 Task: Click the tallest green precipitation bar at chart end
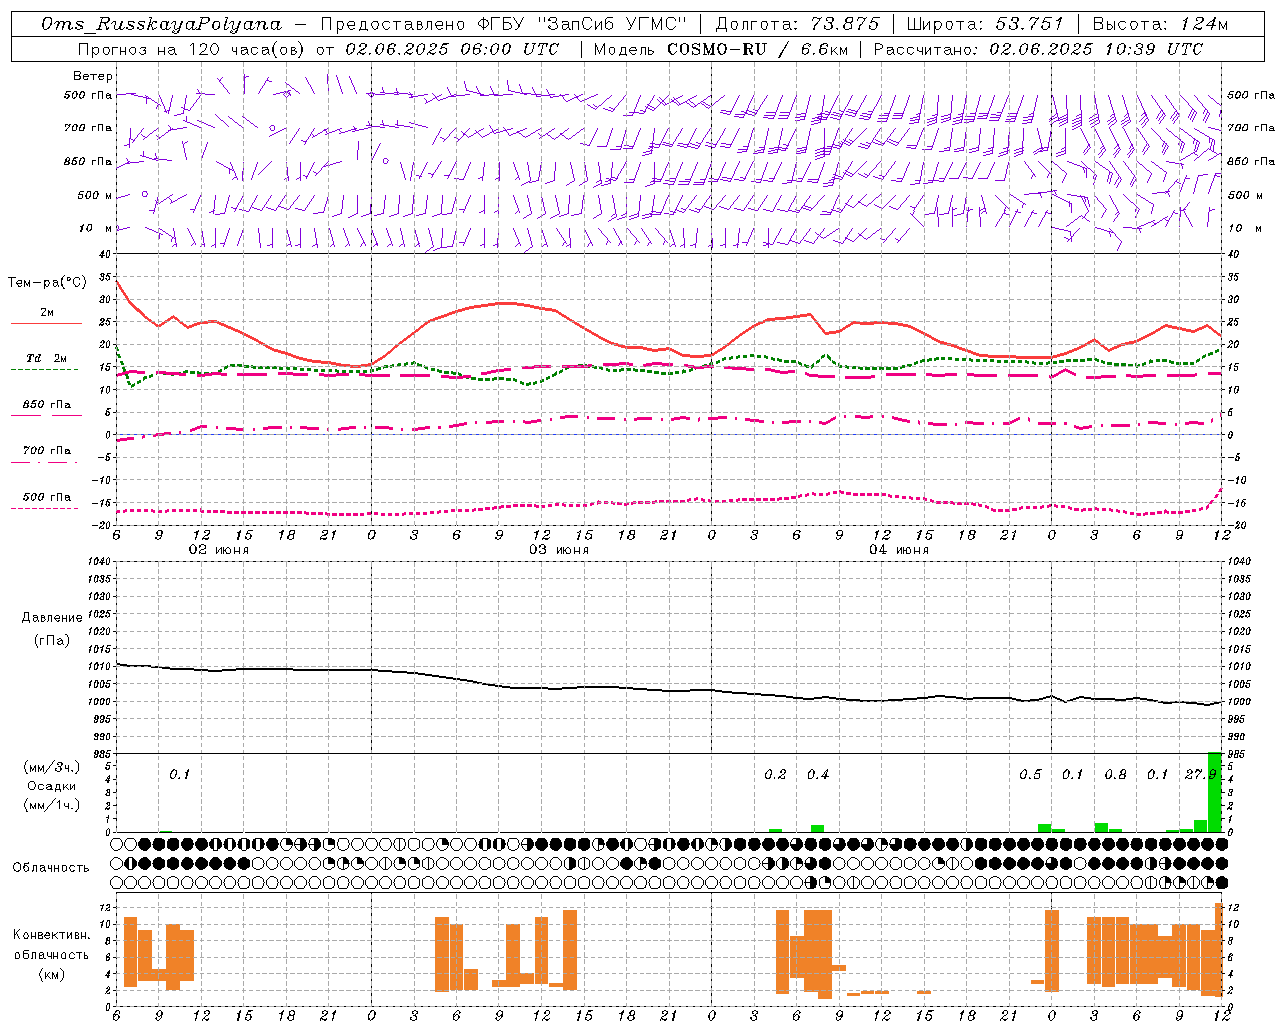coord(1214,792)
